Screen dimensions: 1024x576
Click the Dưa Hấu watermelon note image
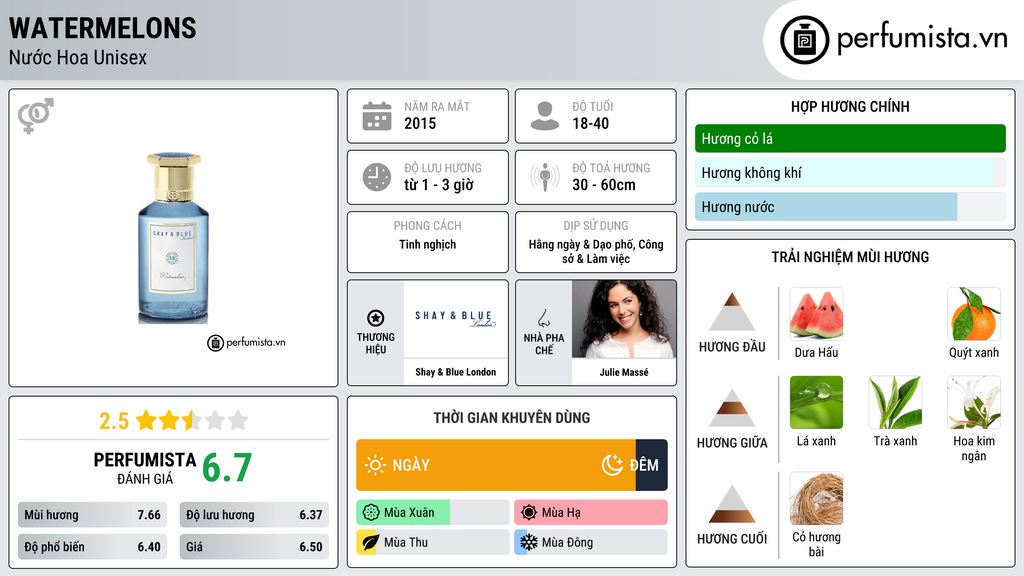(816, 314)
